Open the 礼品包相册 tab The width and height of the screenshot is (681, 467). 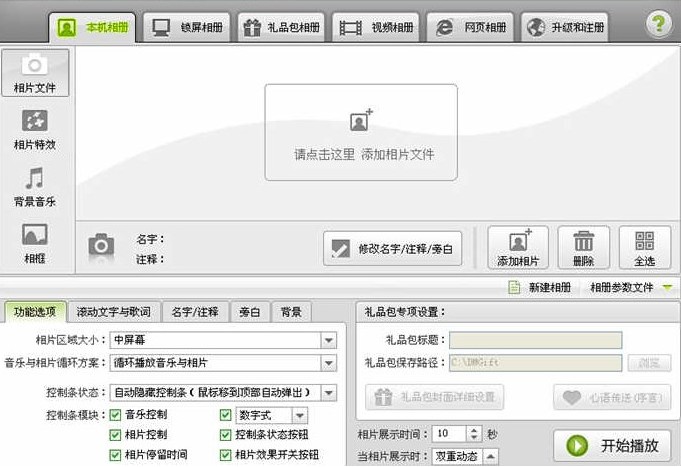(x=281, y=27)
